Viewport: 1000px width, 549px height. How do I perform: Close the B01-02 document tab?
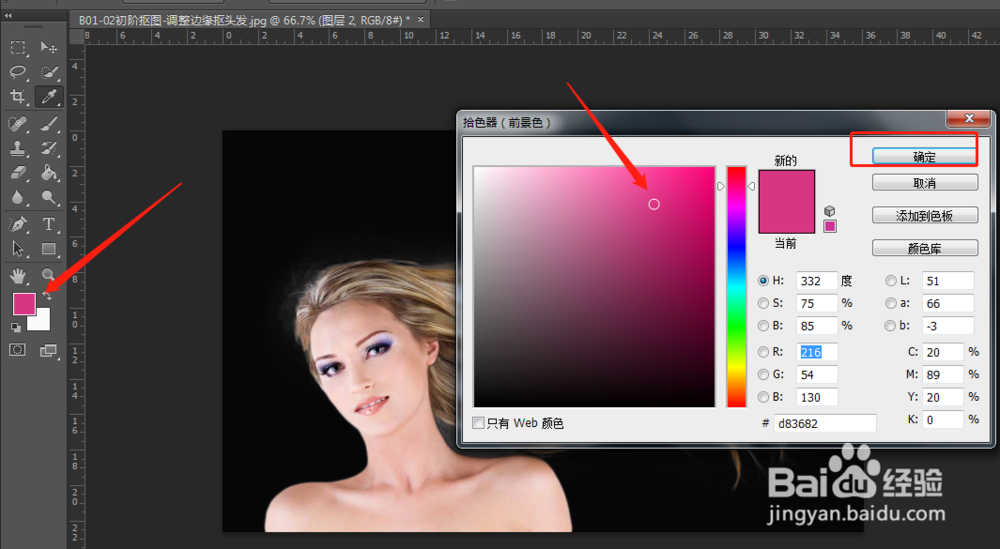click(x=420, y=20)
